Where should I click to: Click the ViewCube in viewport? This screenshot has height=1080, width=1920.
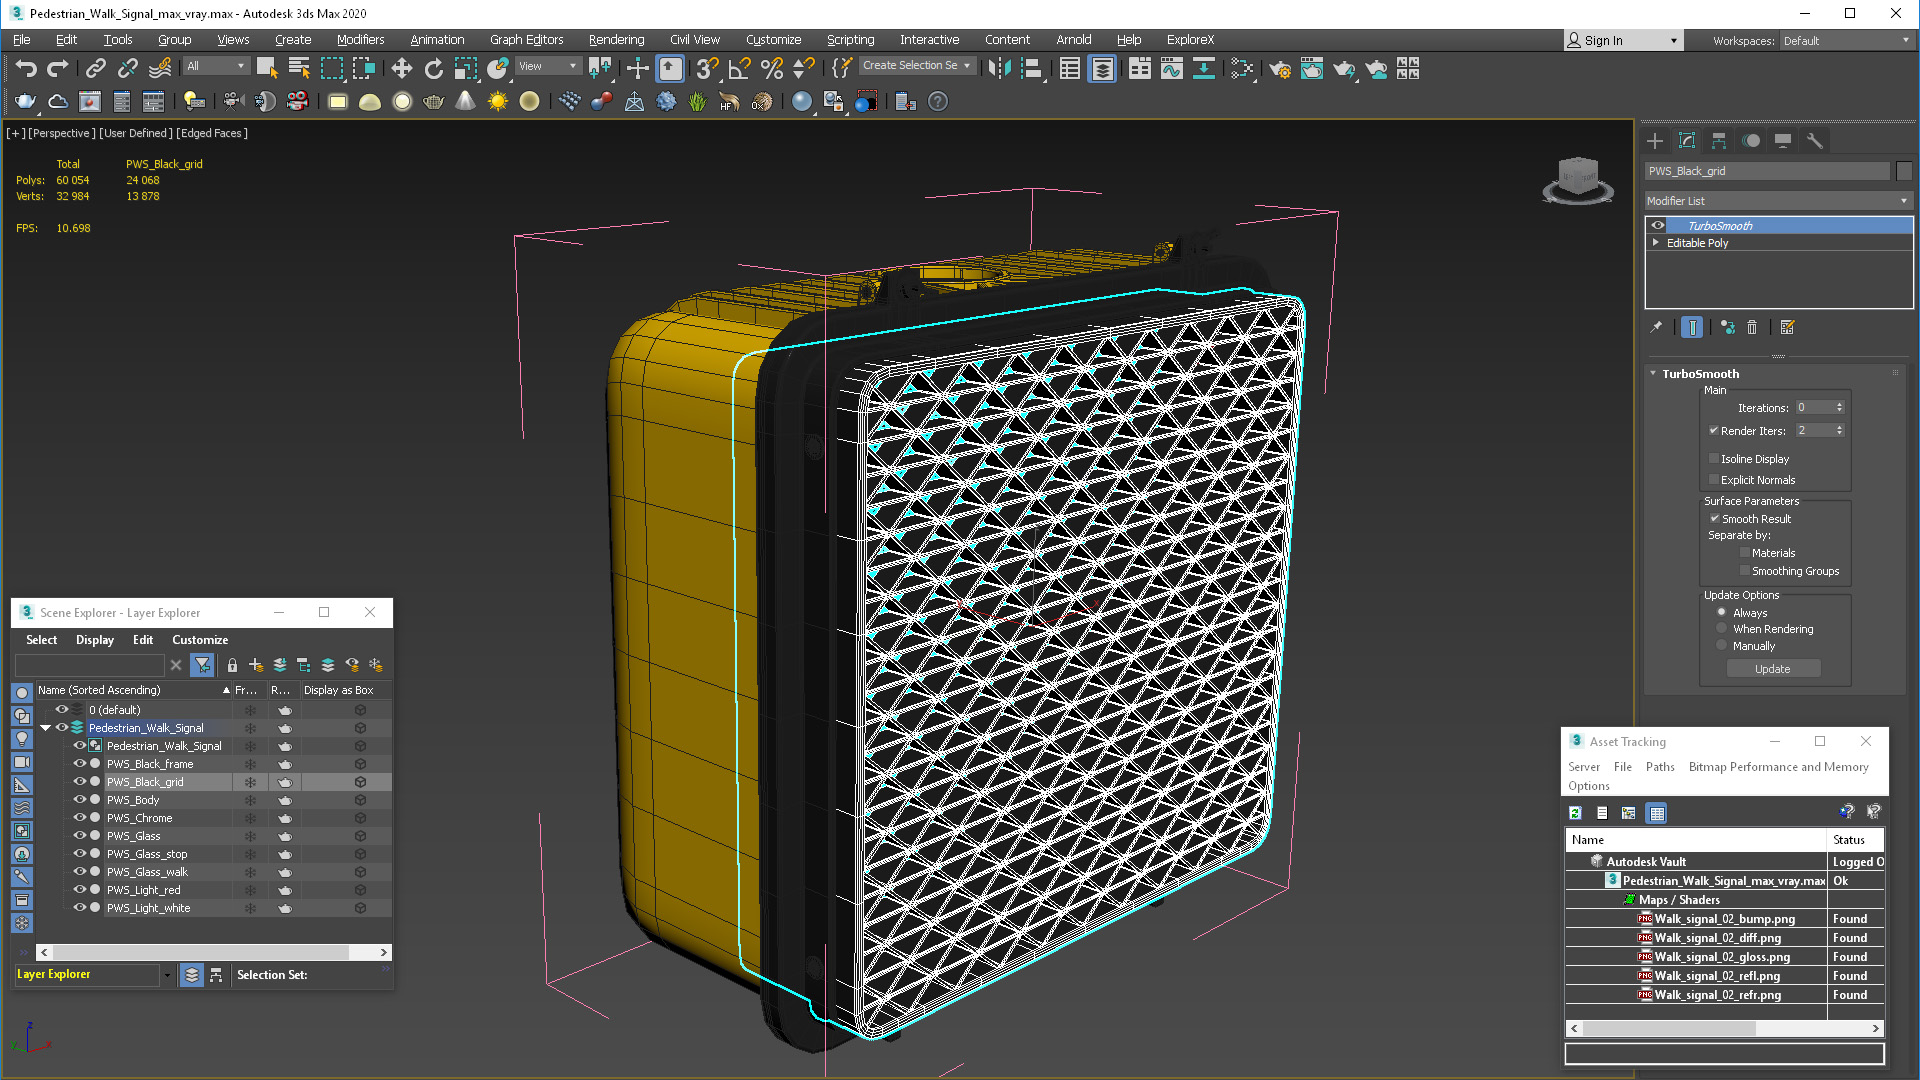[1578, 180]
